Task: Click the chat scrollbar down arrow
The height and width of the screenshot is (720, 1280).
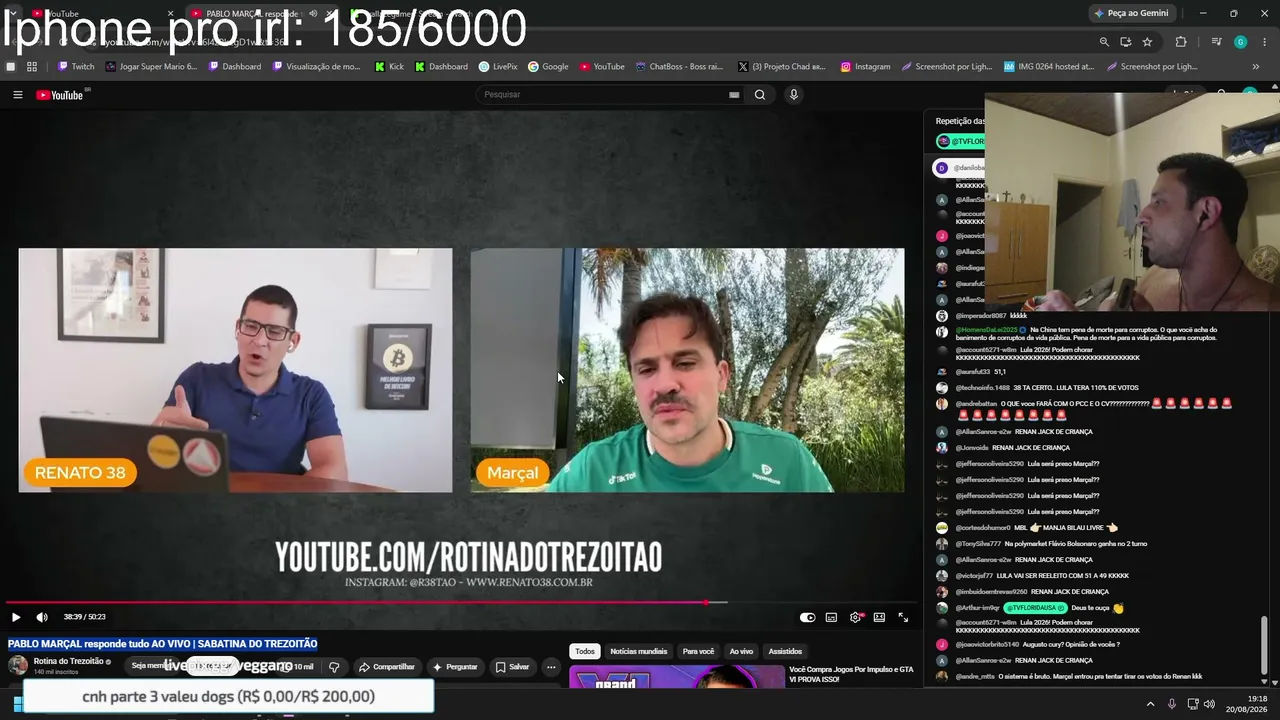Action: (x=1264, y=681)
